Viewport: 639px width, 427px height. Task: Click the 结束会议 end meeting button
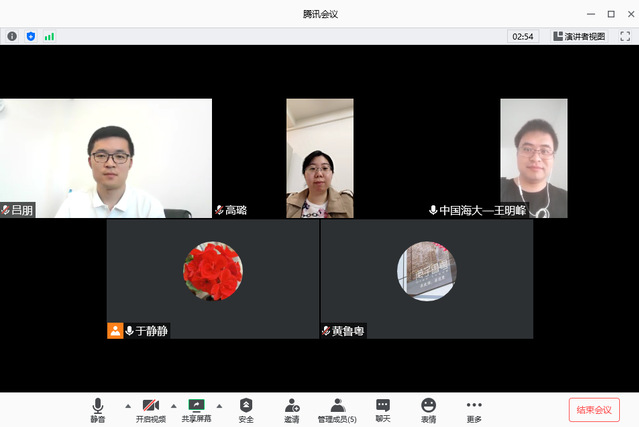click(594, 410)
